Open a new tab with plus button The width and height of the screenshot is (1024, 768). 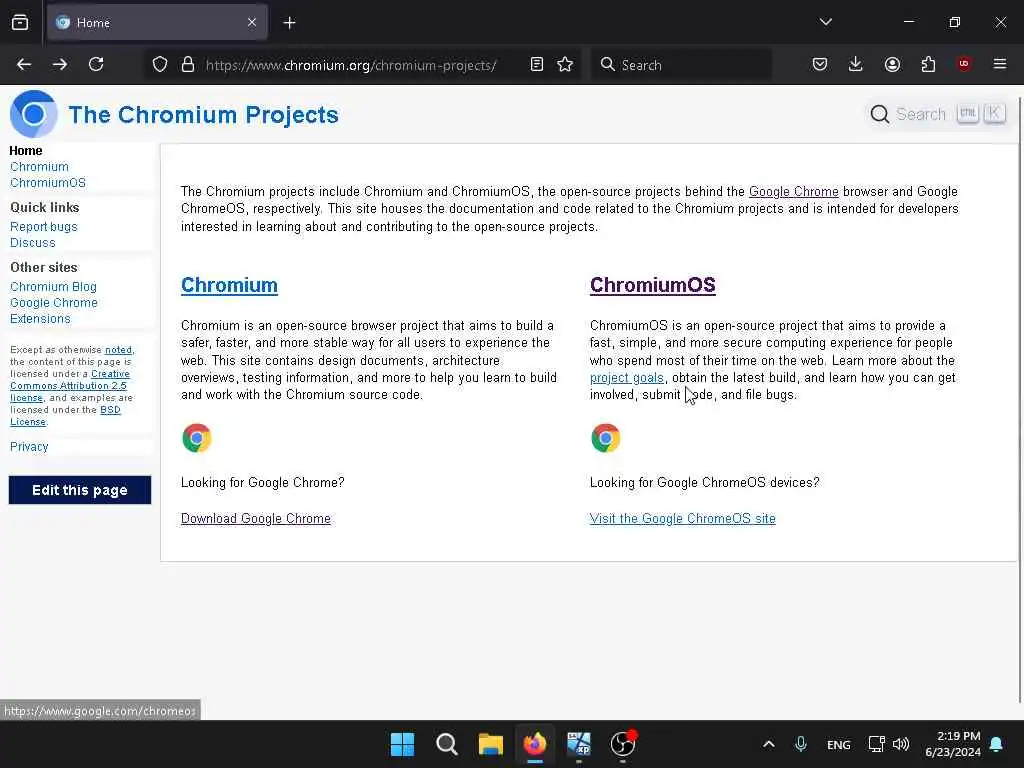[289, 23]
